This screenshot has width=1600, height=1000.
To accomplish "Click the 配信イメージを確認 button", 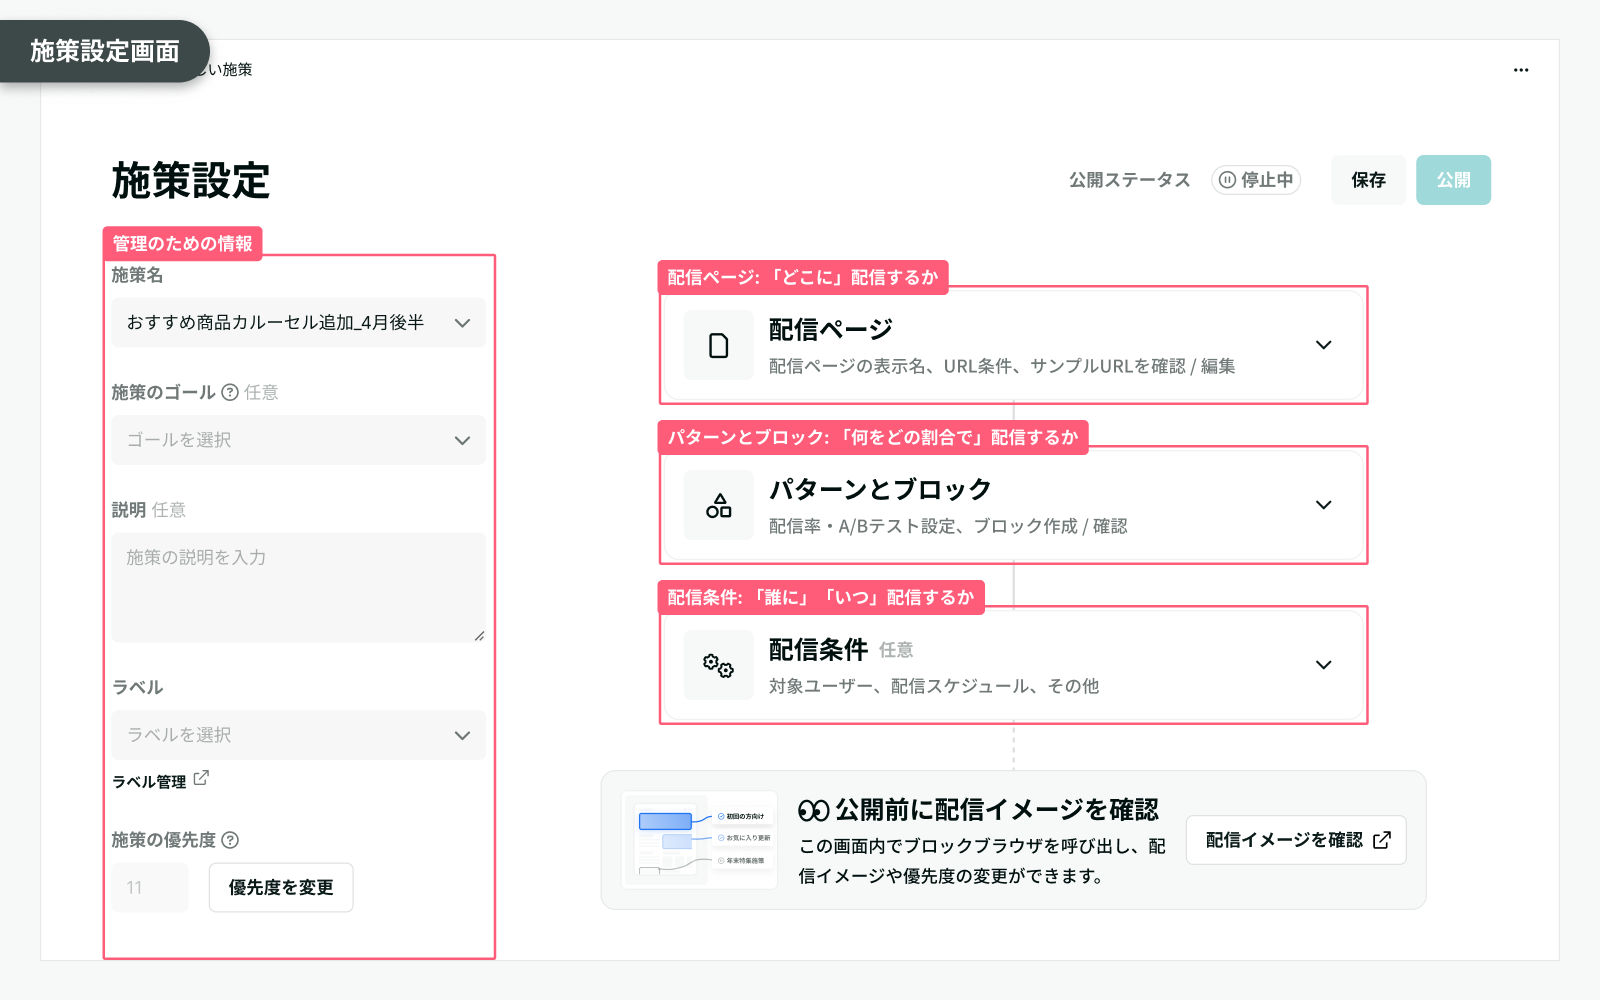I will point(1296,840).
